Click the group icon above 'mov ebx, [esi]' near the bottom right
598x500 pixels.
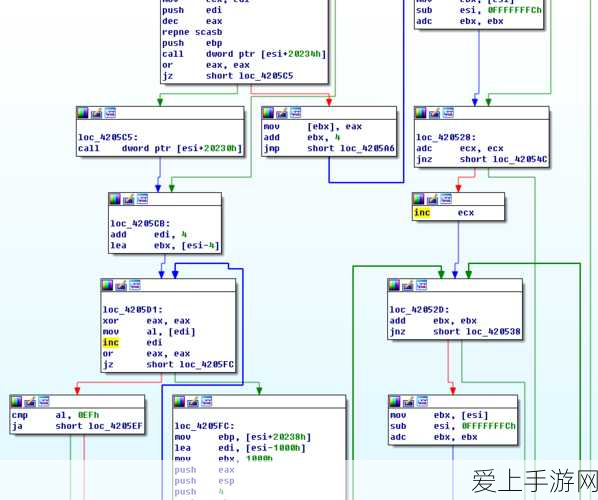[x=422, y=402]
